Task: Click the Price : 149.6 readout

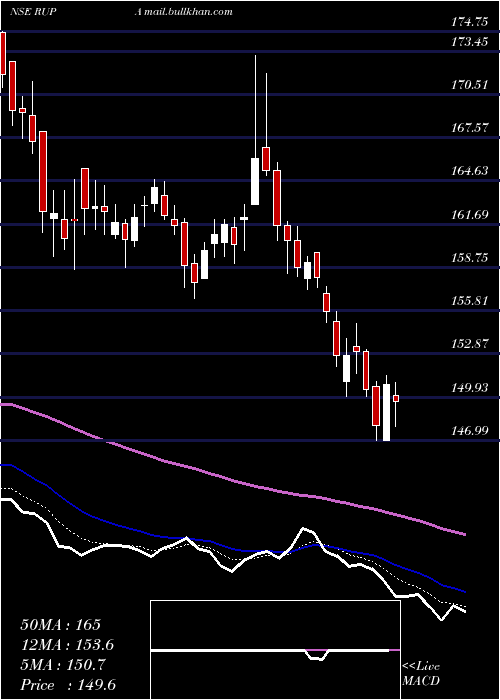Action: click(x=68, y=685)
